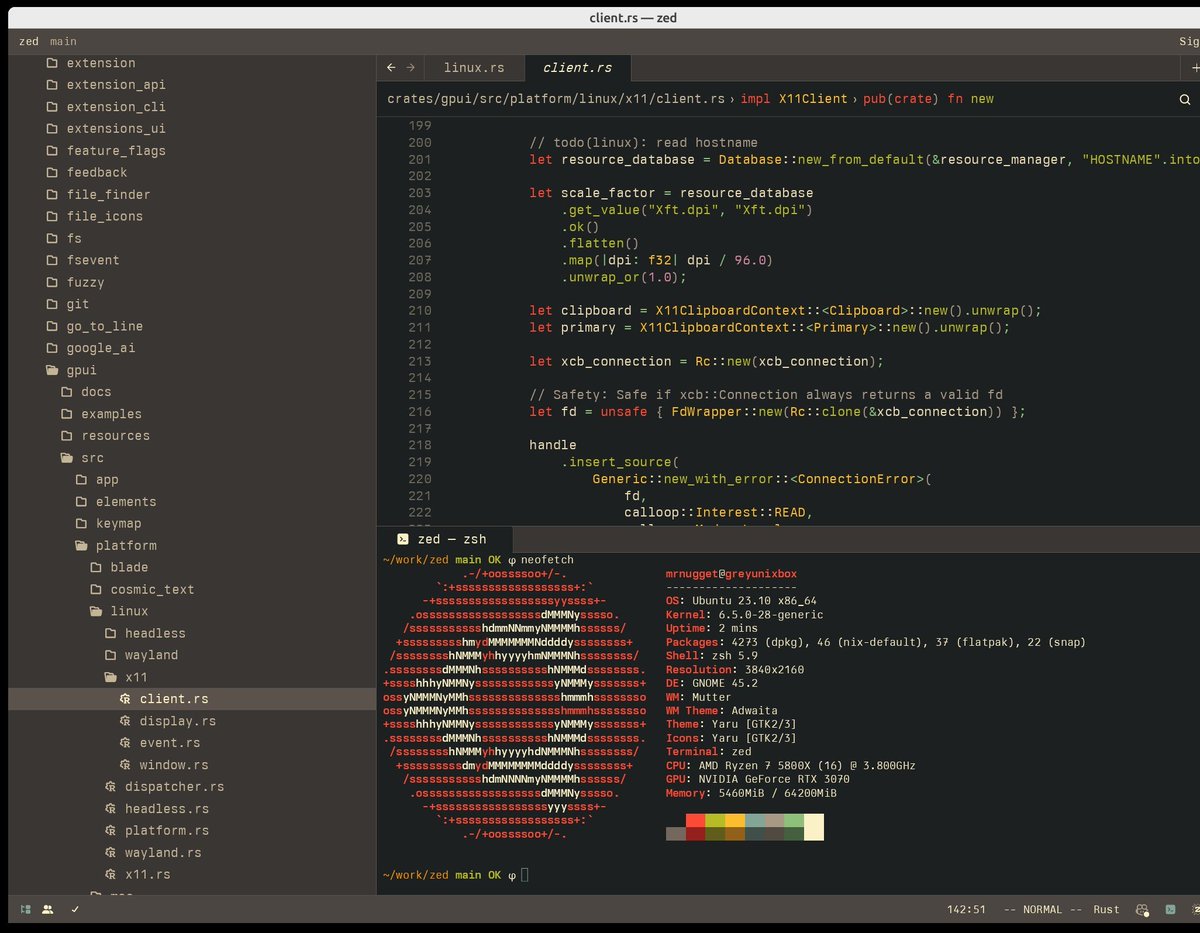The image size is (1200, 933).
Task: Click cursor position 142:51 in status bar
Action: 966,910
